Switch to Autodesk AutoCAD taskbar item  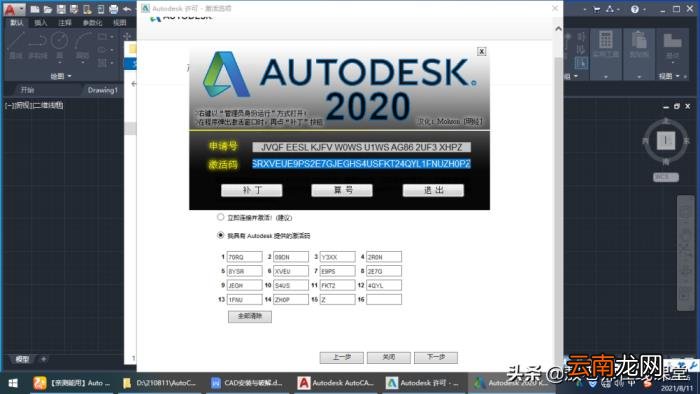[x=336, y=383]
